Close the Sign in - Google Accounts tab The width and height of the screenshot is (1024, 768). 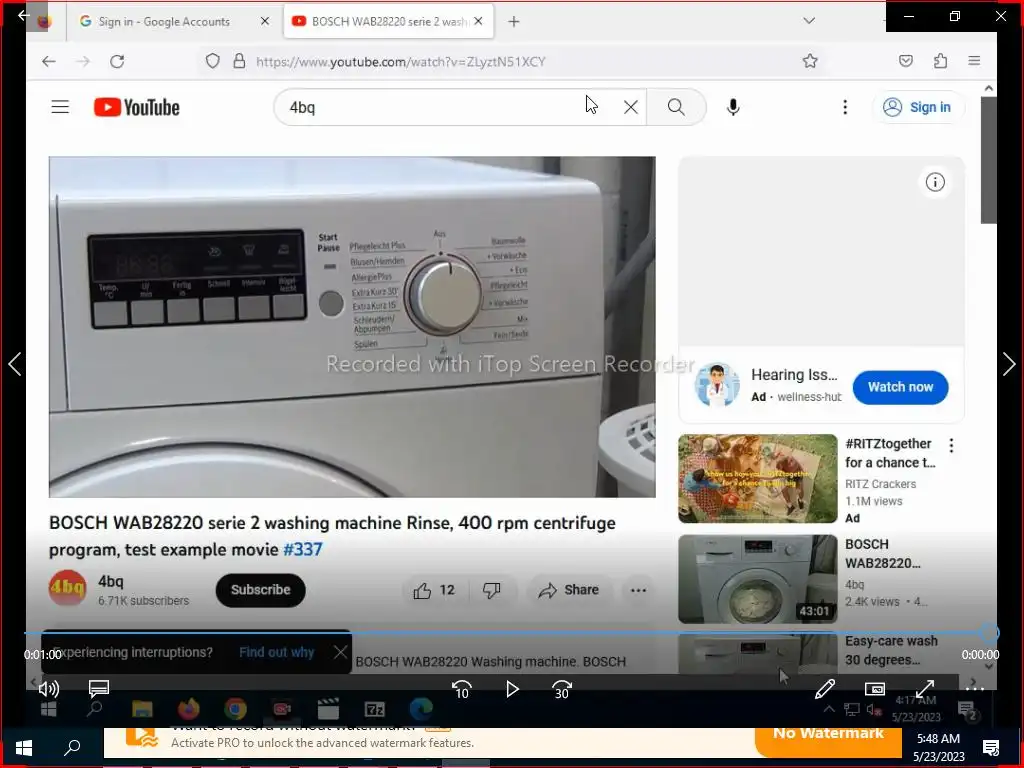[x=264, y=22]
